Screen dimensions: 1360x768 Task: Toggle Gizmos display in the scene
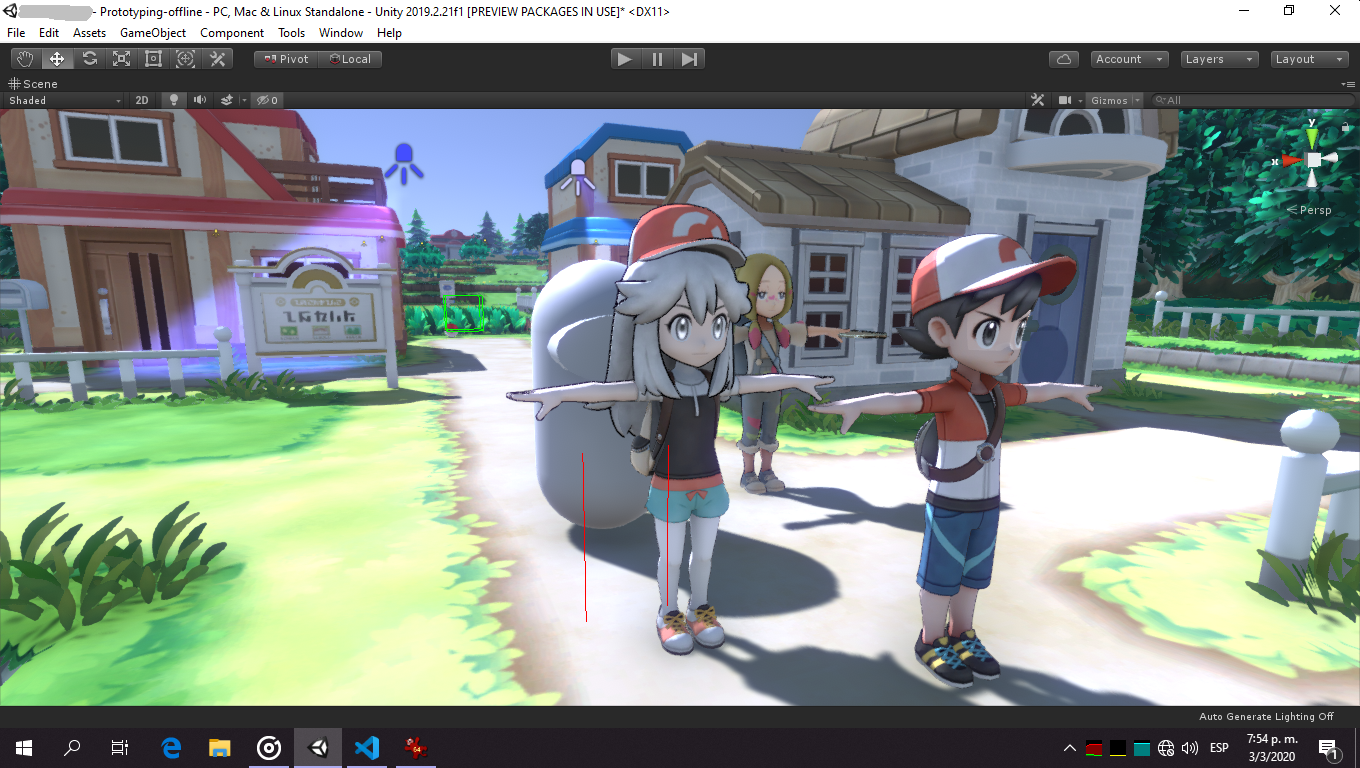coord(1109,100)
